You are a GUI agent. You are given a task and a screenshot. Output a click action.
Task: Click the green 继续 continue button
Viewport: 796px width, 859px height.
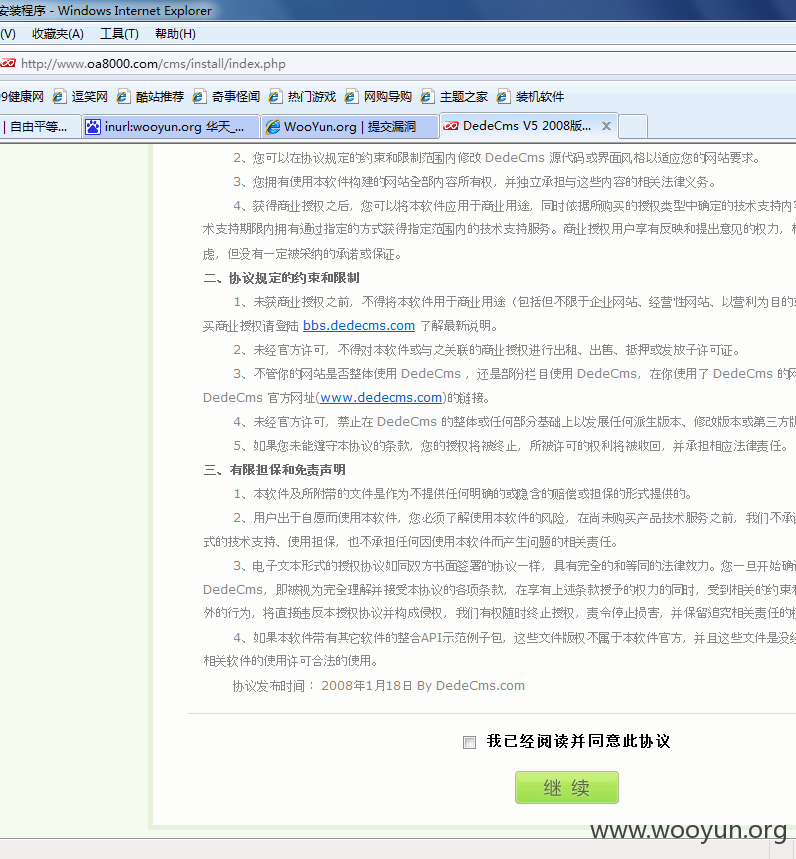pyautogui.click(x=566, y=788)
